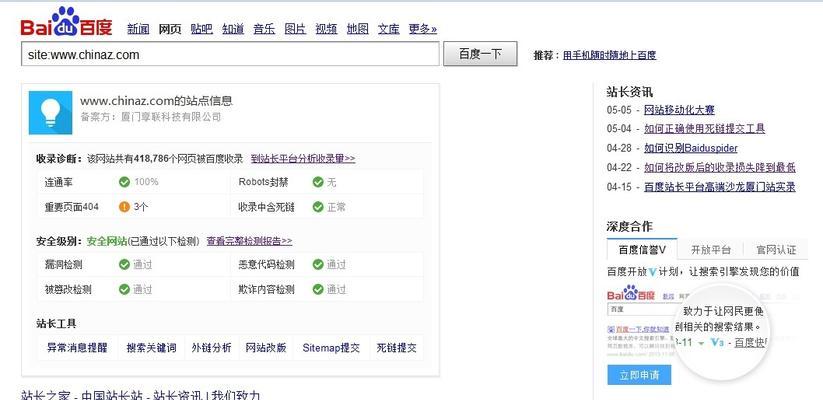Click the blue lightbulb site icon

coord(50,112)
